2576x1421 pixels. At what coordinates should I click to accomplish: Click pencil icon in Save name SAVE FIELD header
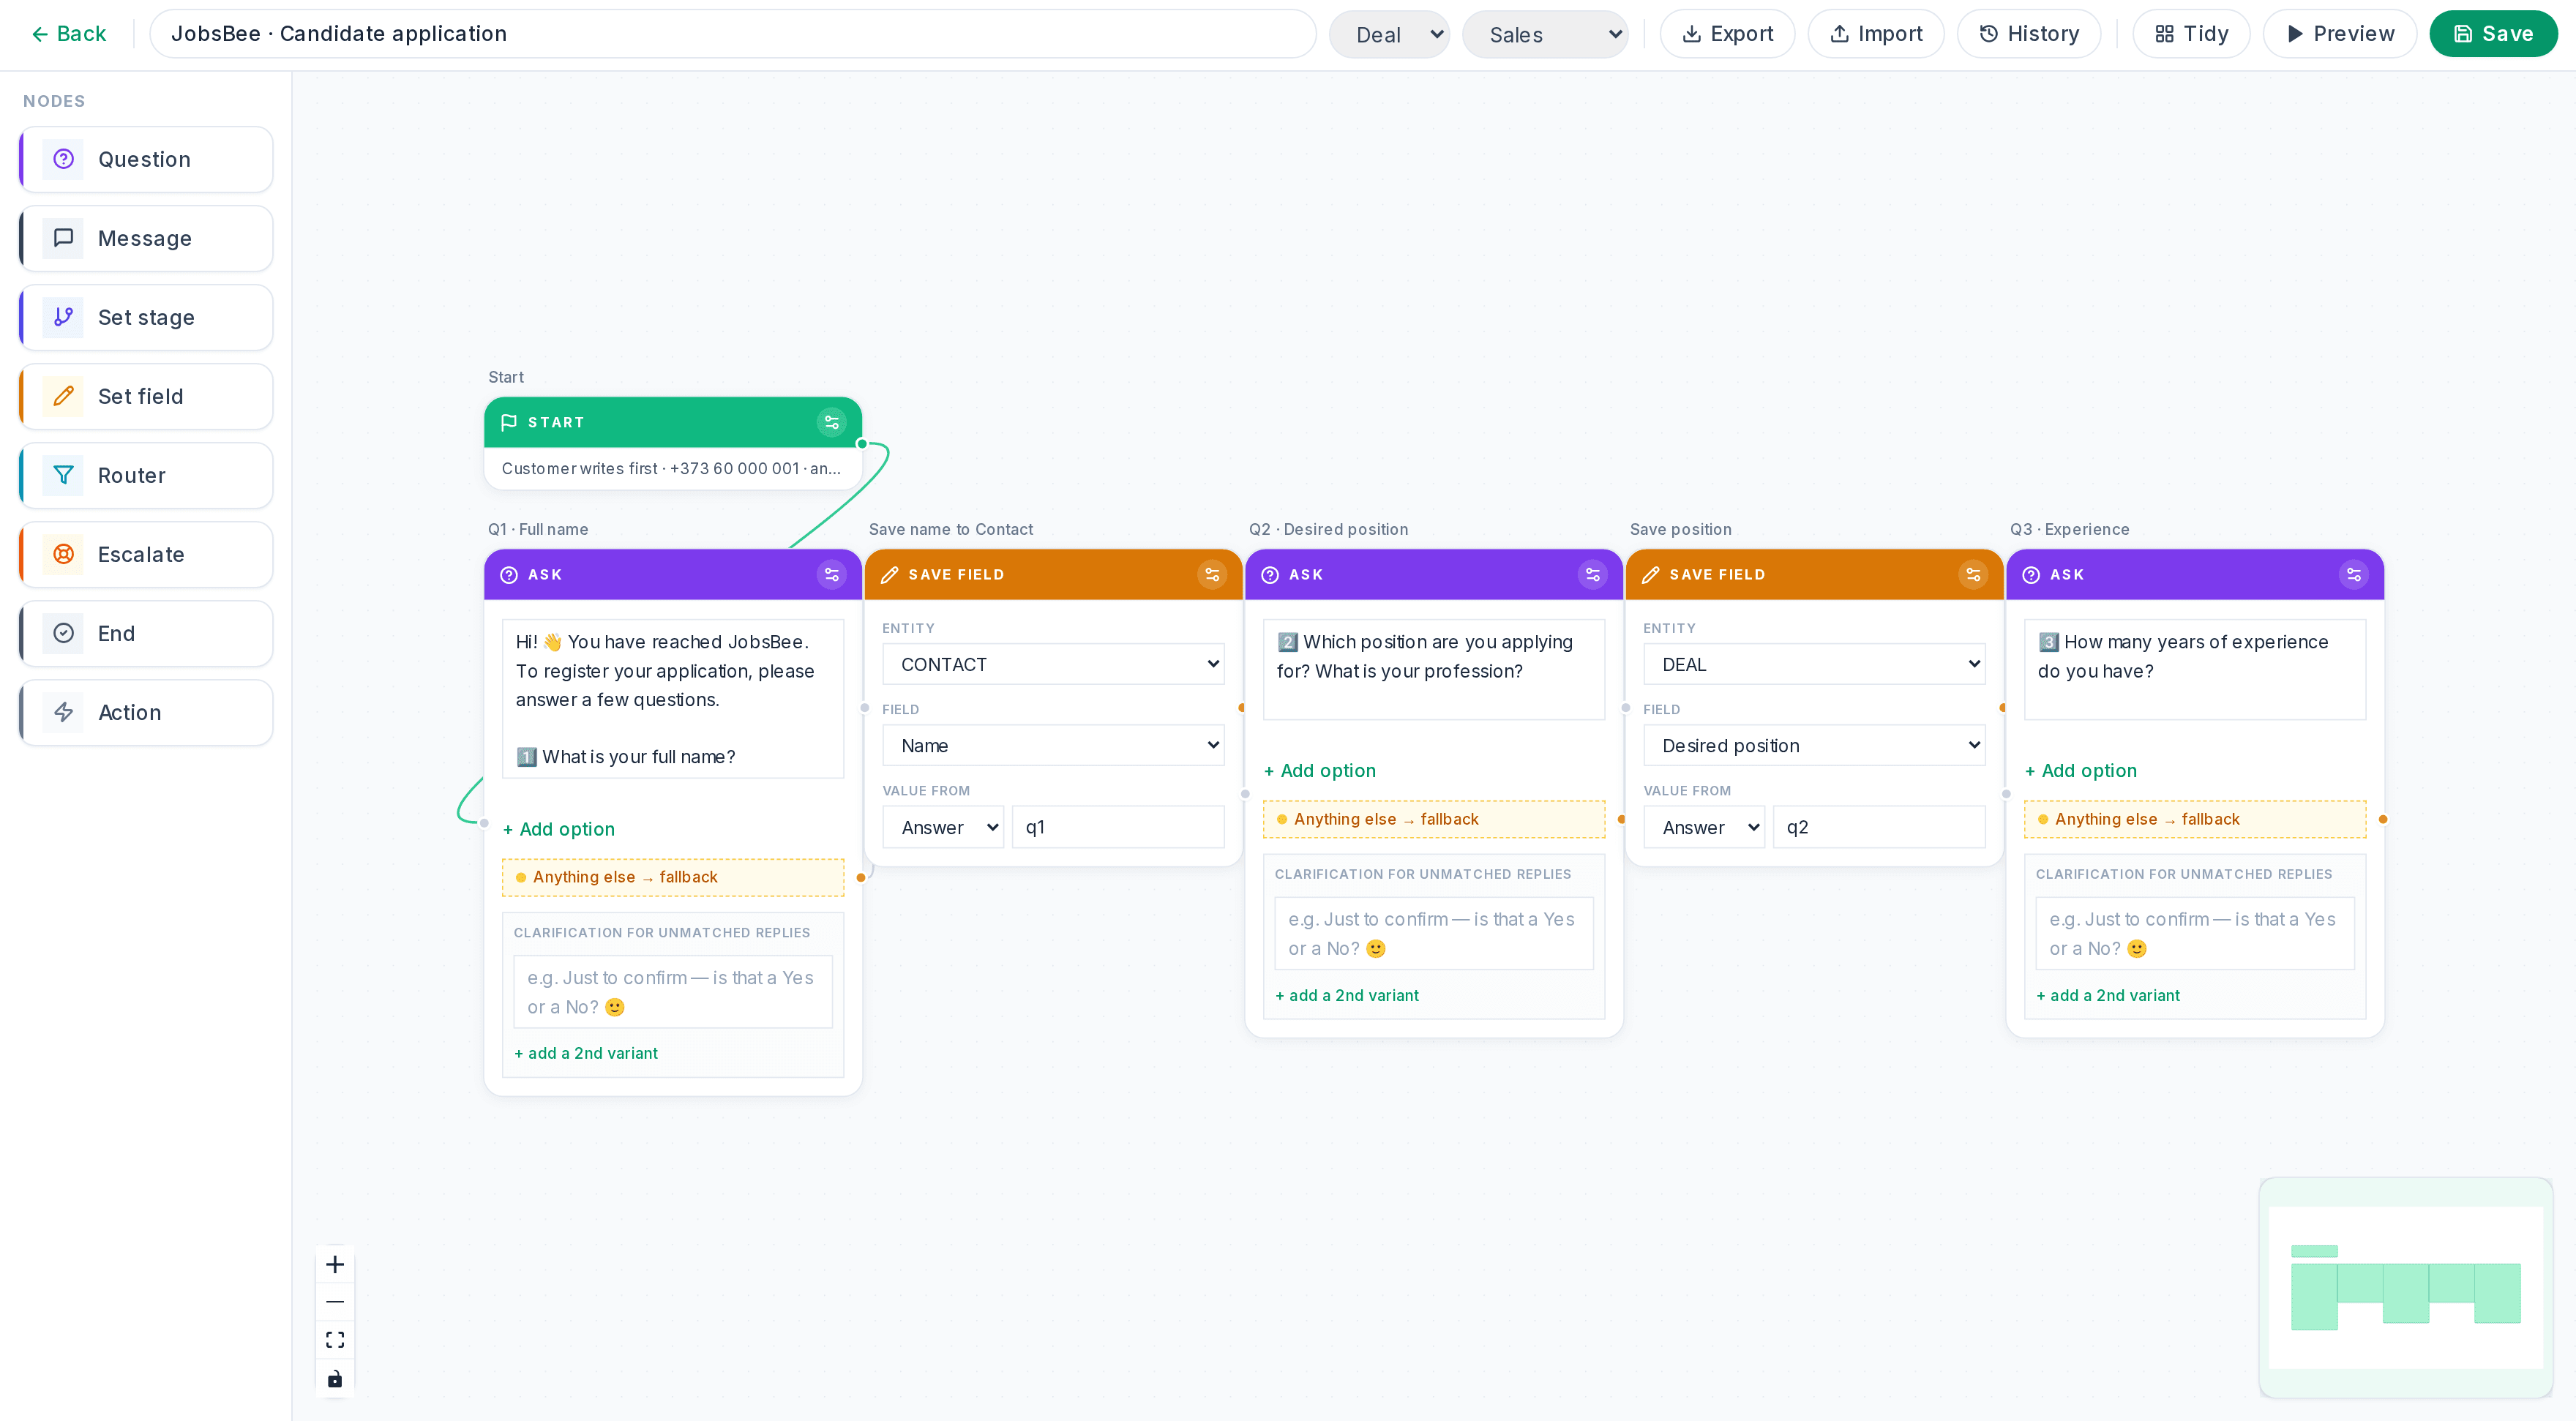point(889,574)
